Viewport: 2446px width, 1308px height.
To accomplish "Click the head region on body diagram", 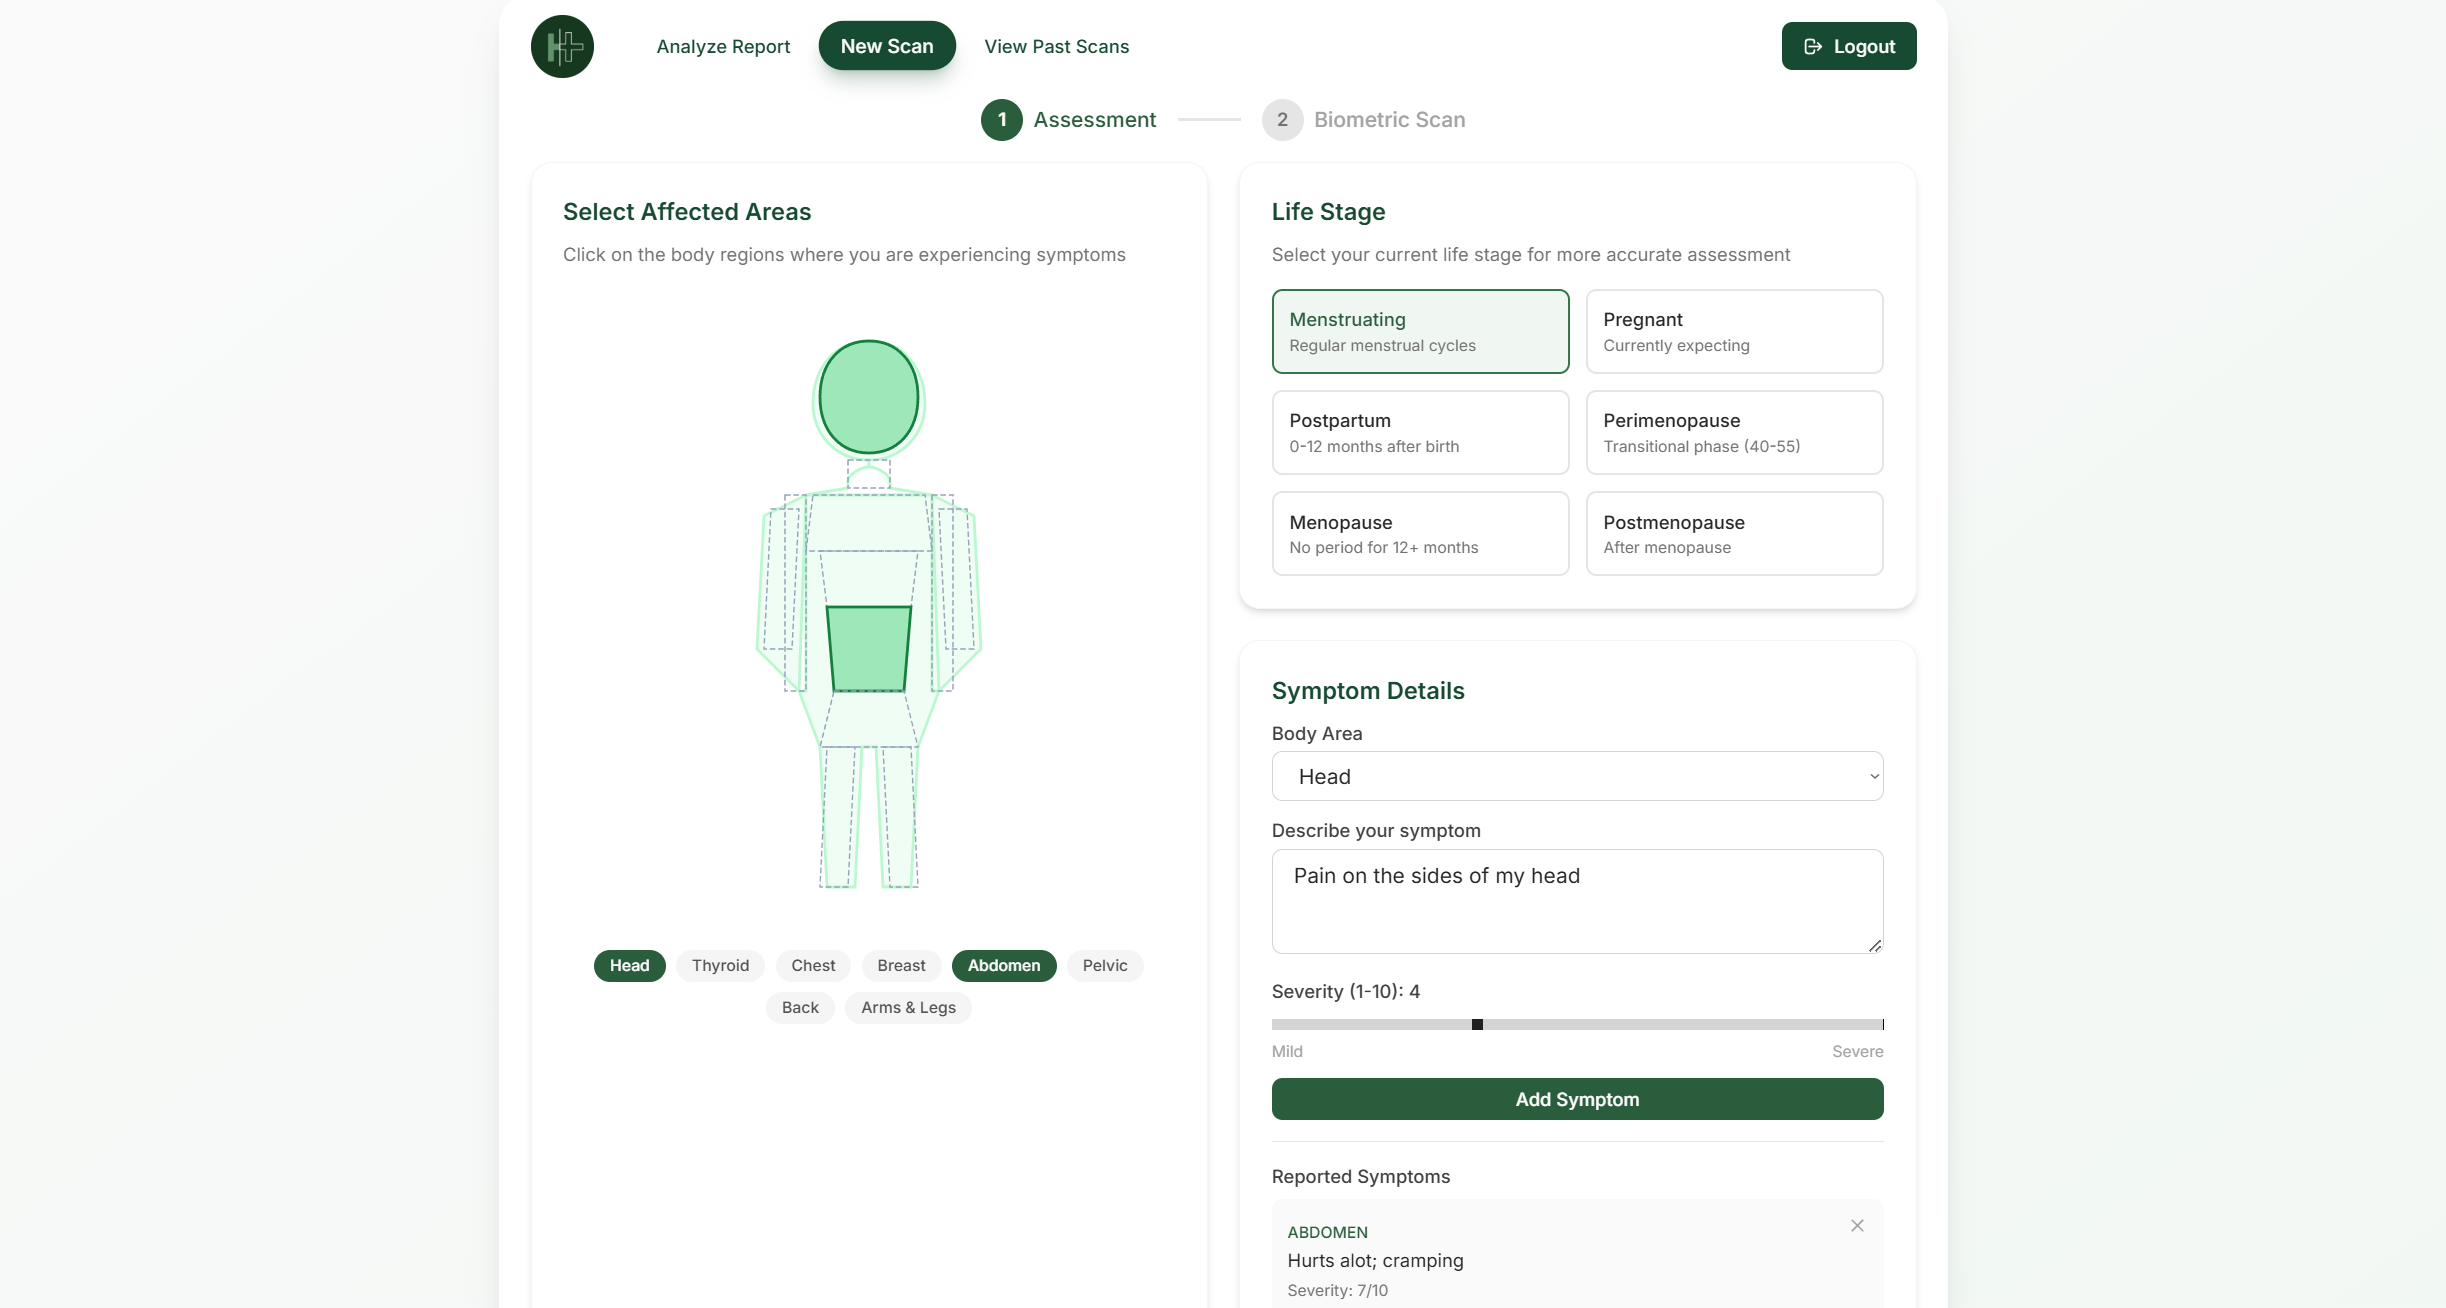I will tap(868, 397).
